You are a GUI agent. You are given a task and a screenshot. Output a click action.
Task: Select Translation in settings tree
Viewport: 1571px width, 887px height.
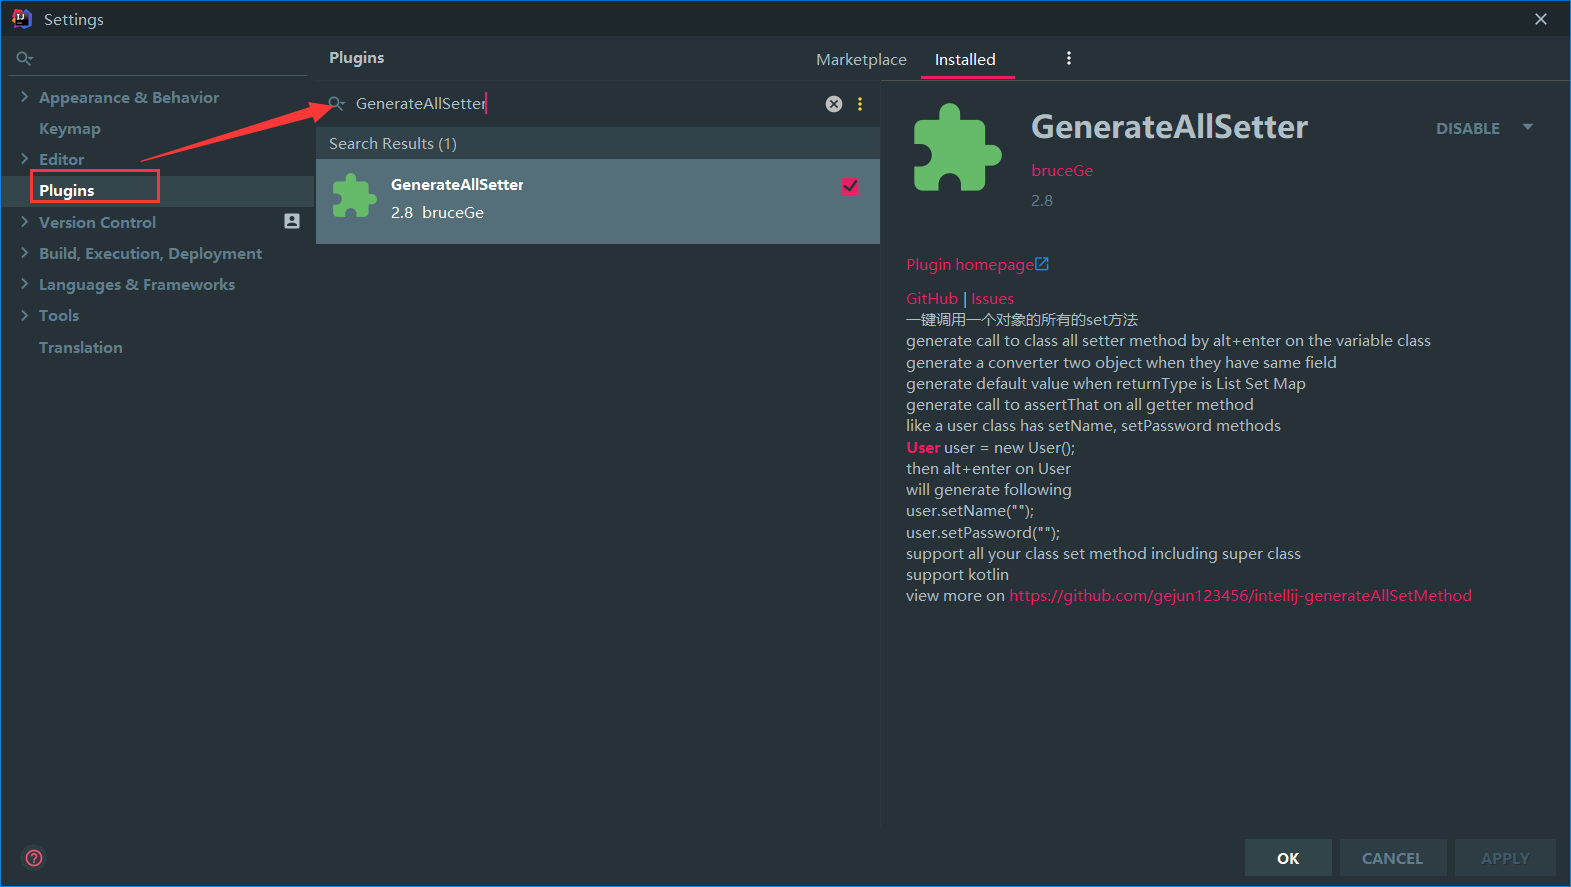coord(81,347)
